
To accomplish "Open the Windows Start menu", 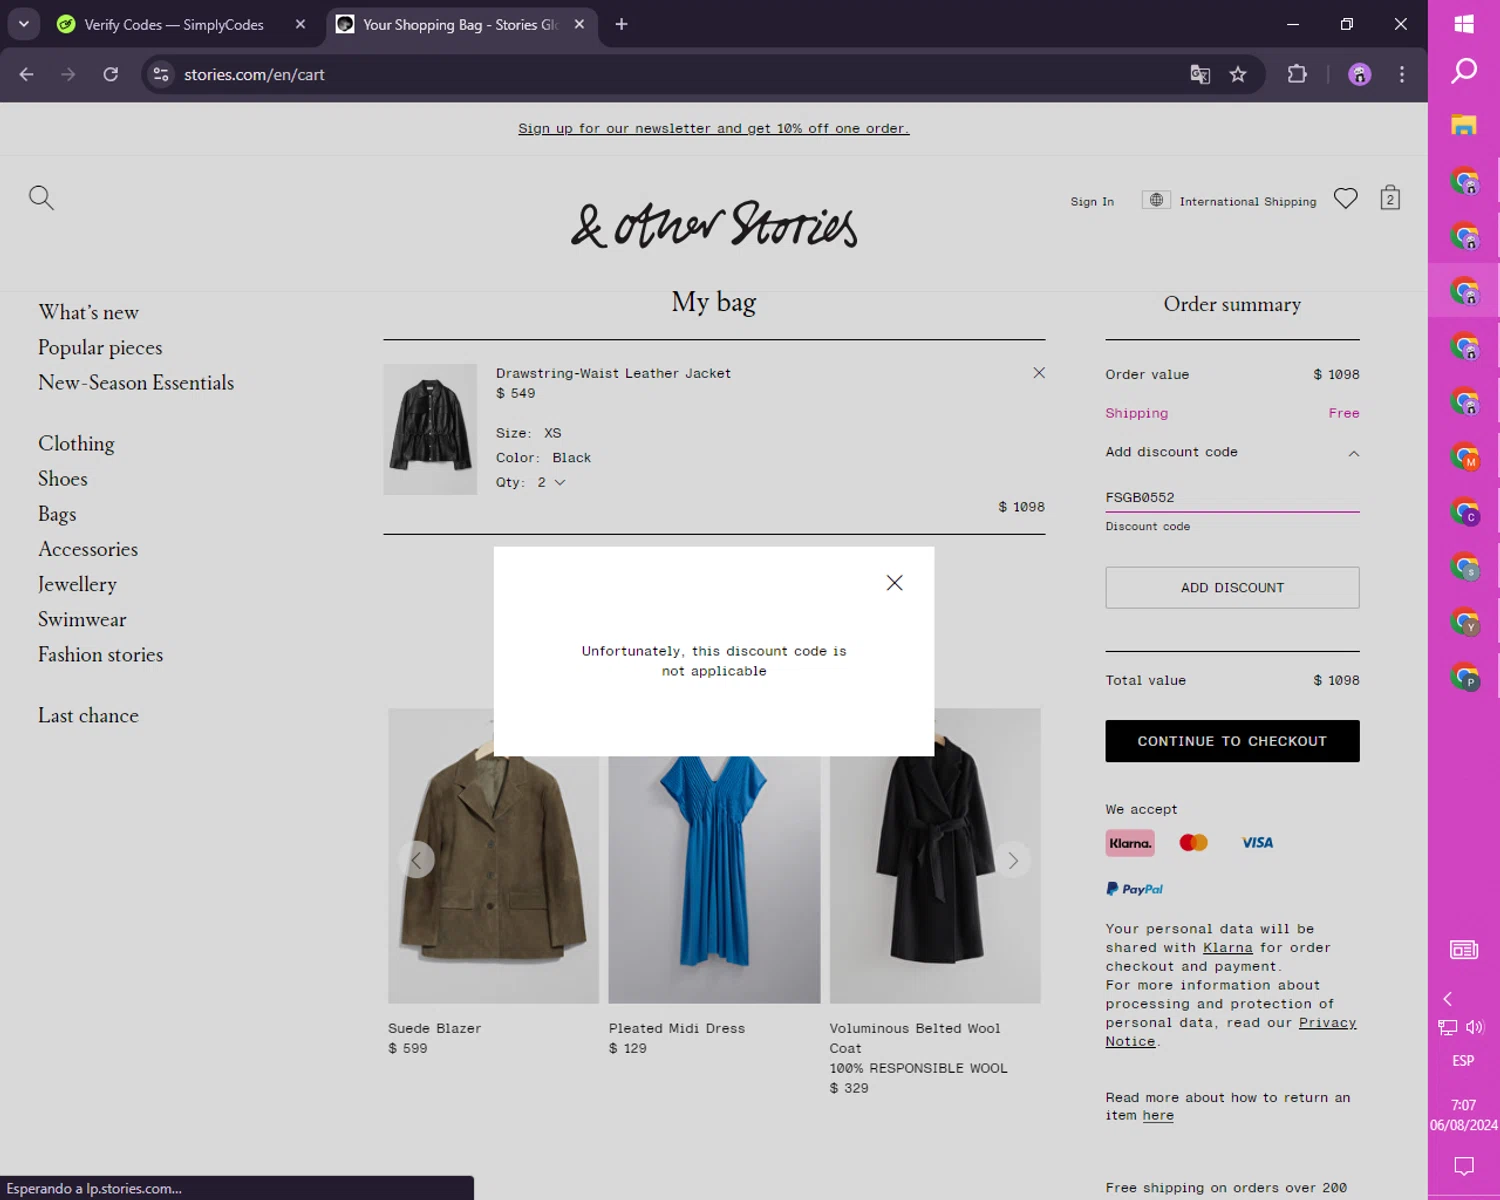I will click(1464, 24).
